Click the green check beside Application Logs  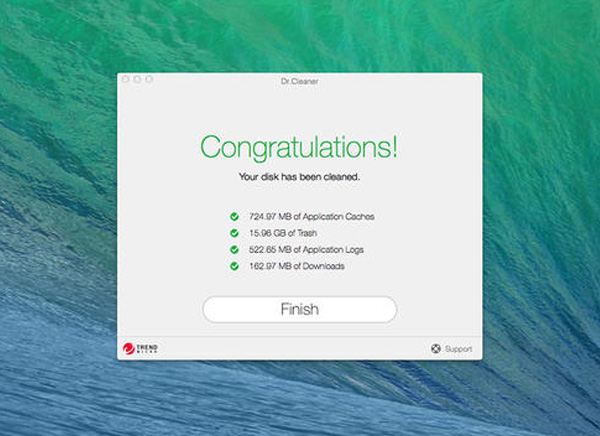pos(234,250)
